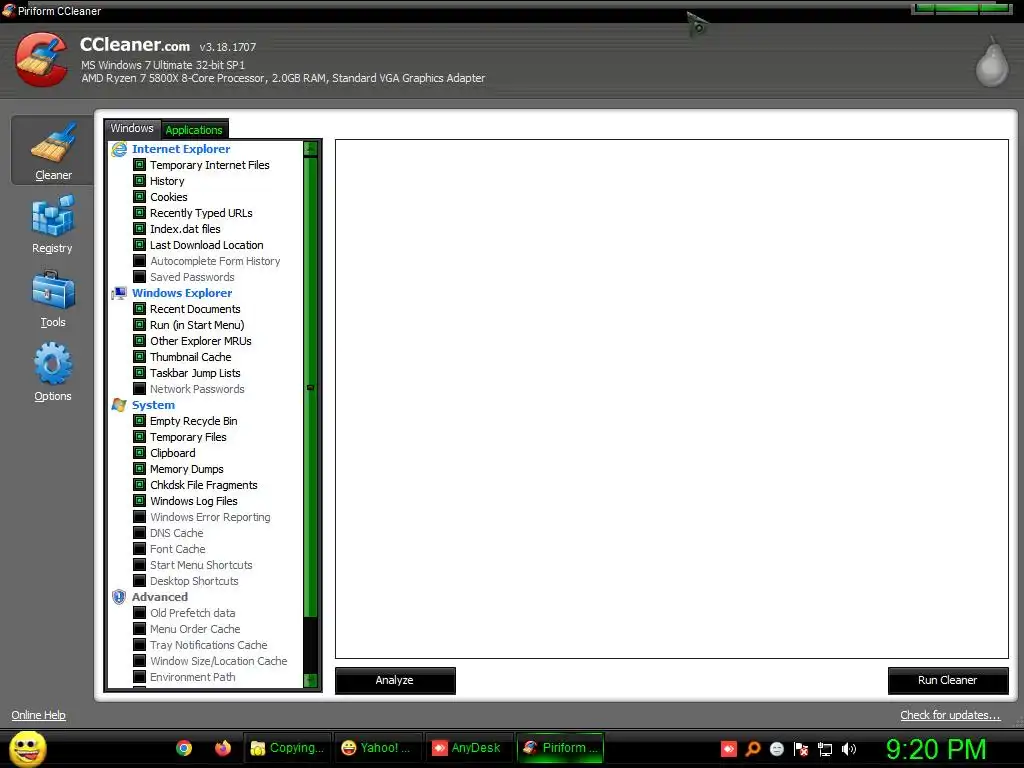Enable Old Prefetch data checkbox
Image resolution: width=1024 pixels, height=768 pixels.
tap(139, 613)
